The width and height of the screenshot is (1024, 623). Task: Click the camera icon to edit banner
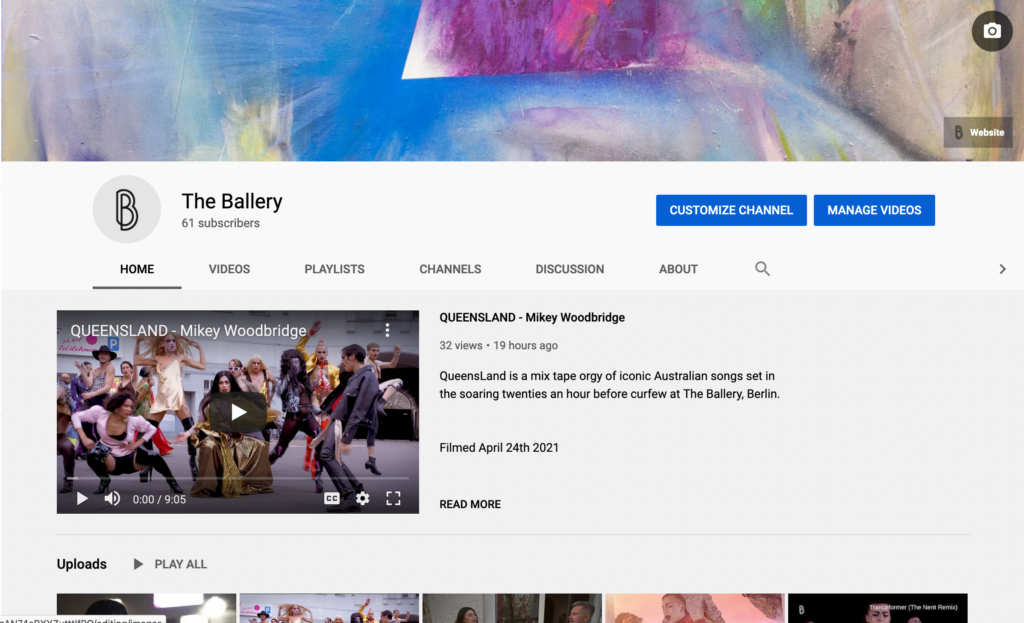pos(991,31)
